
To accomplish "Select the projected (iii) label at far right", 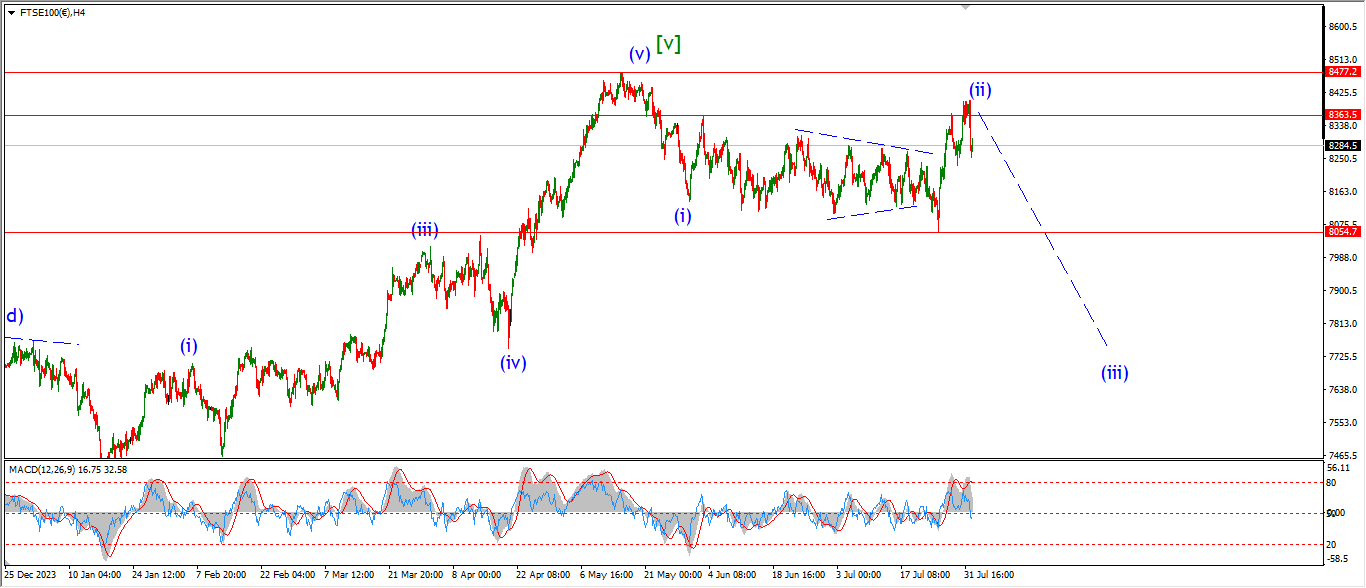I will tap(1114, 373).
